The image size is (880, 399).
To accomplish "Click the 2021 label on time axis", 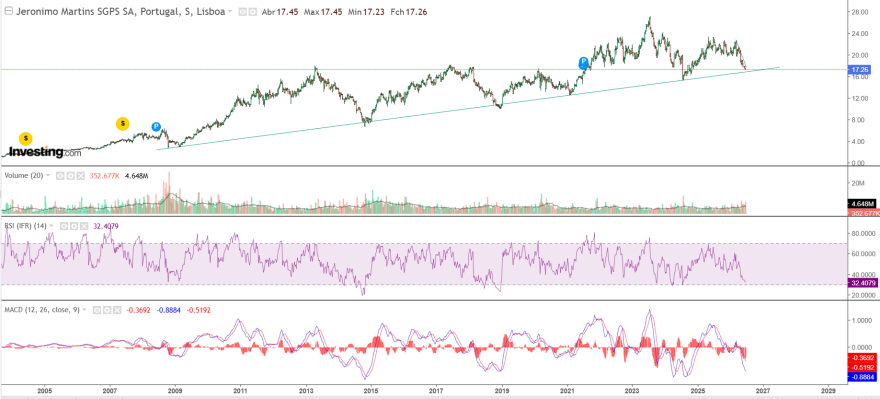I will click(x=567, y=390).
